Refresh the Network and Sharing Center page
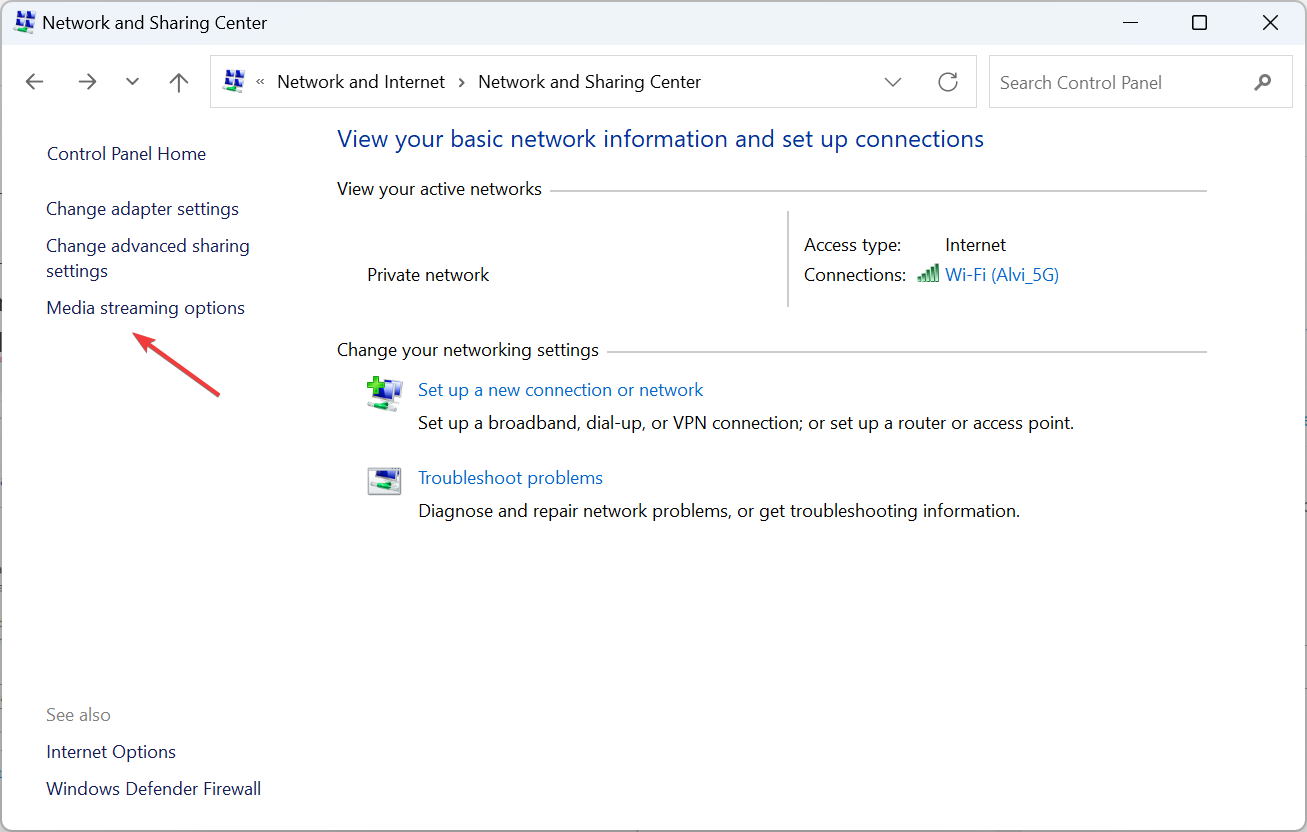The width and height of the screenshot is (1307, 832). 947,81
